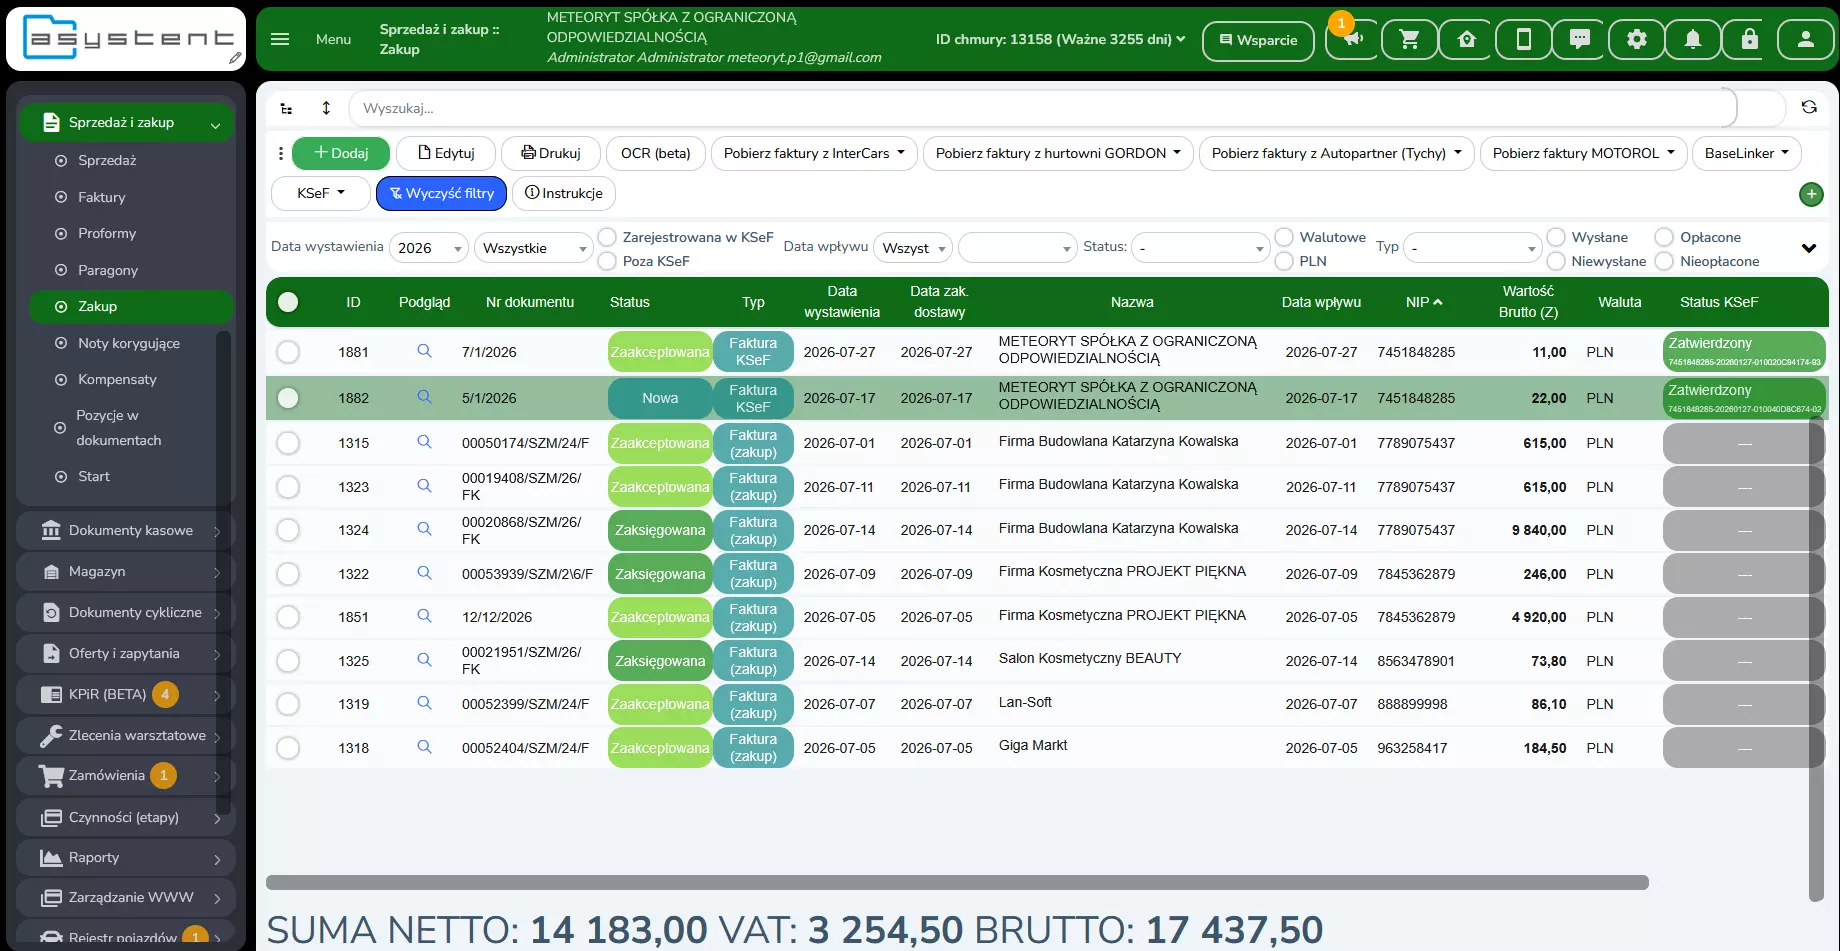Click the OCR (beta) button
The image size is (1840, 951).
(x=656, y=153)
